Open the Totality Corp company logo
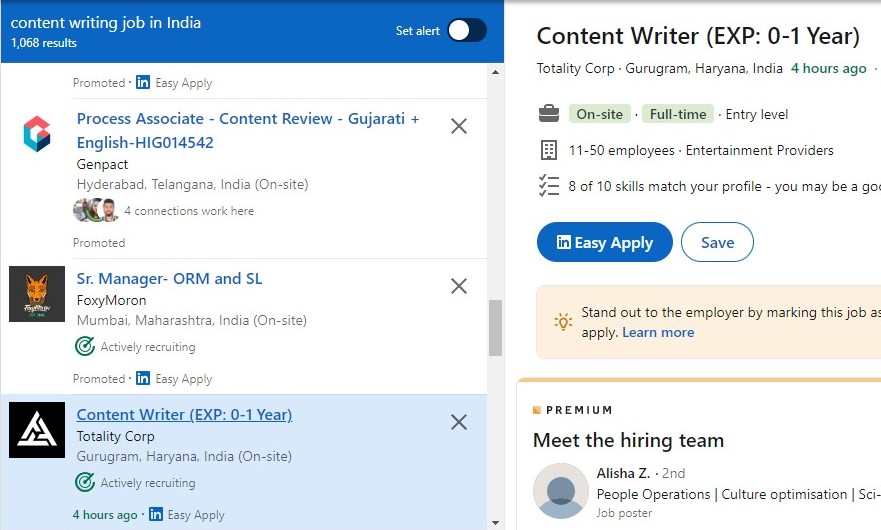The height and width of the screenshot is (530, 881). click(37, 430)
